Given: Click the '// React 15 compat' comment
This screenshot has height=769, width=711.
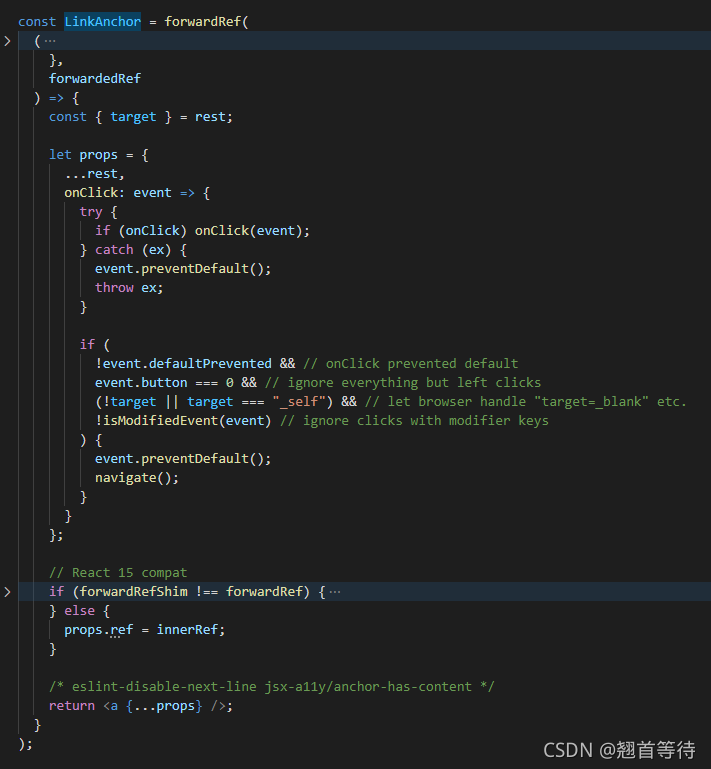Looking at the screenshot, I should pyautogui.click(x=118, y=573).
